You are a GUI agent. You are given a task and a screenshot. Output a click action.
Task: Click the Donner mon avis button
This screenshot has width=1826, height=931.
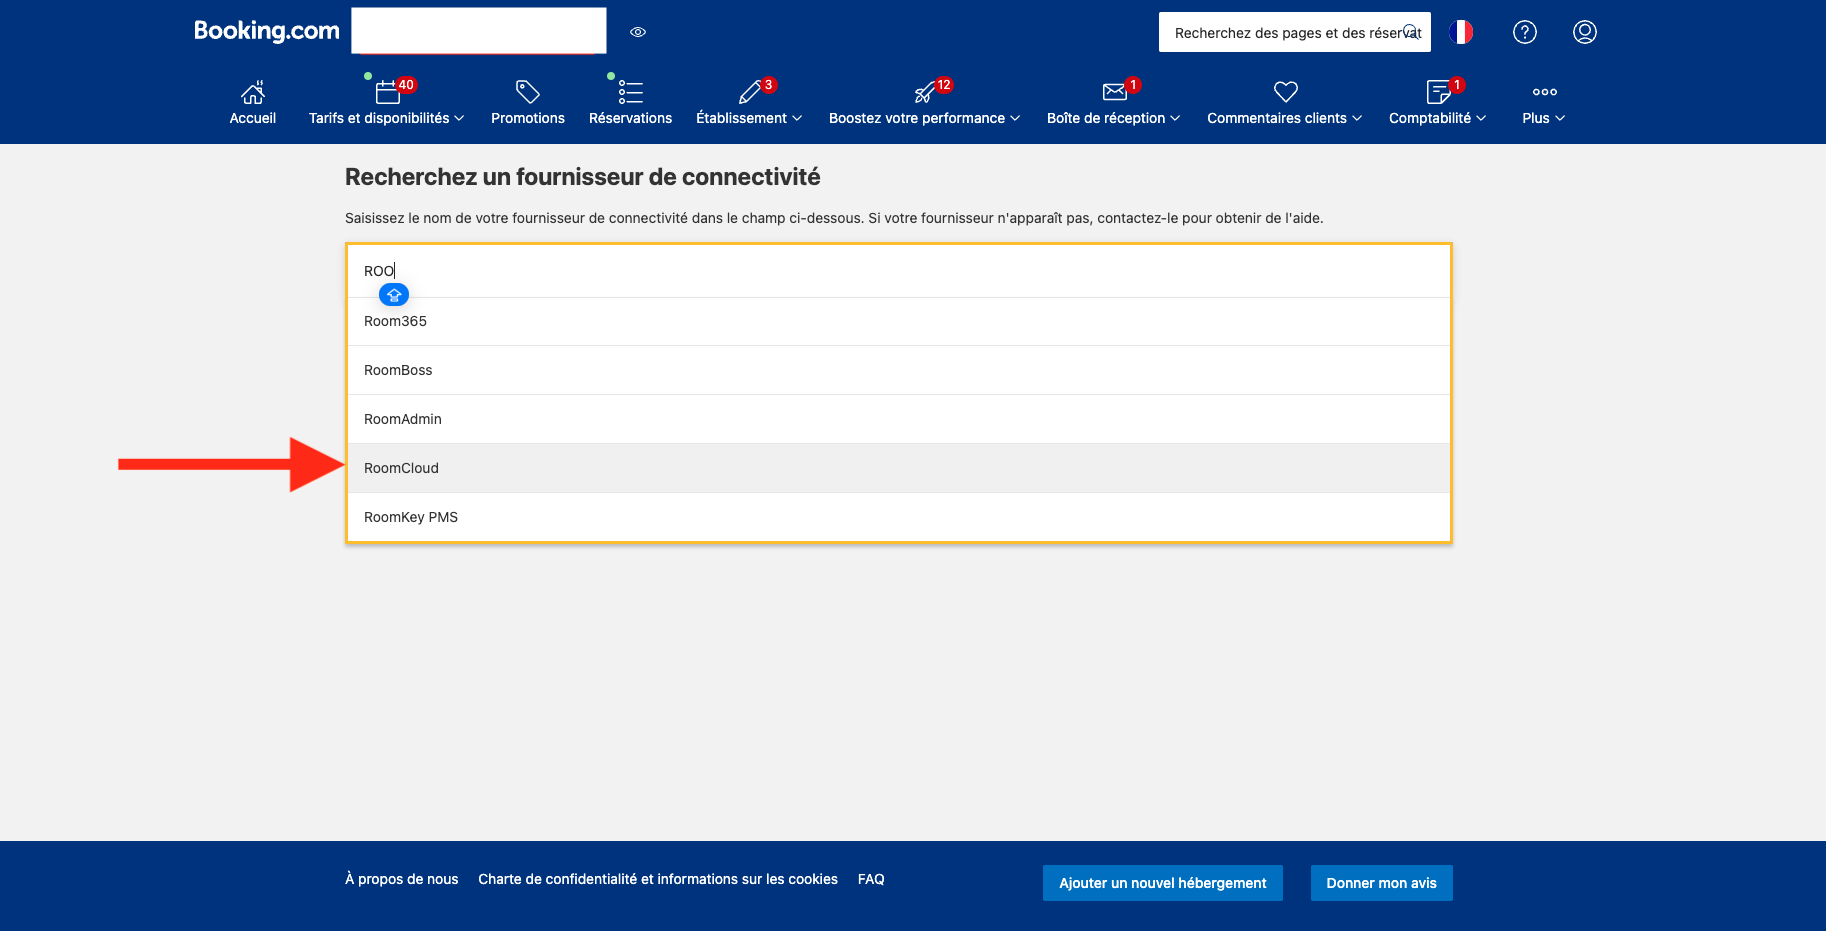(1382, 883)
